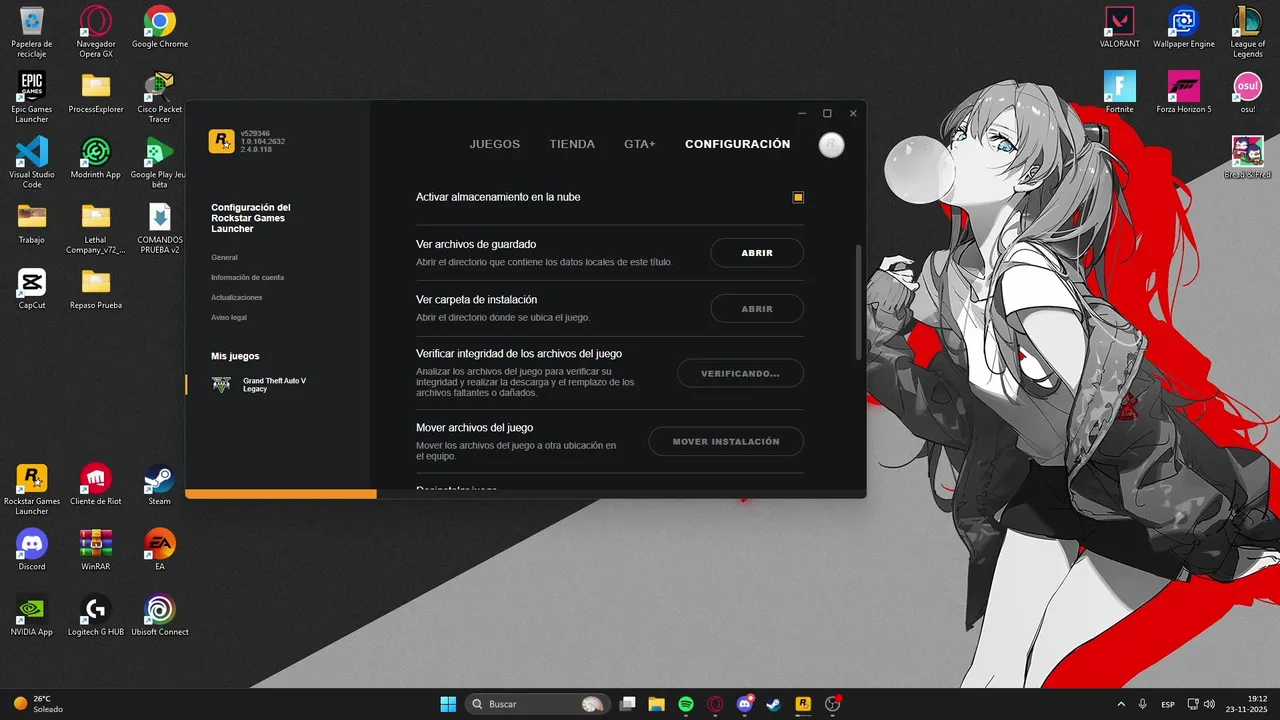Launch Modrinth App from desktop
Viewport: 1280px width, 720px height.
(x=96, y=157)
